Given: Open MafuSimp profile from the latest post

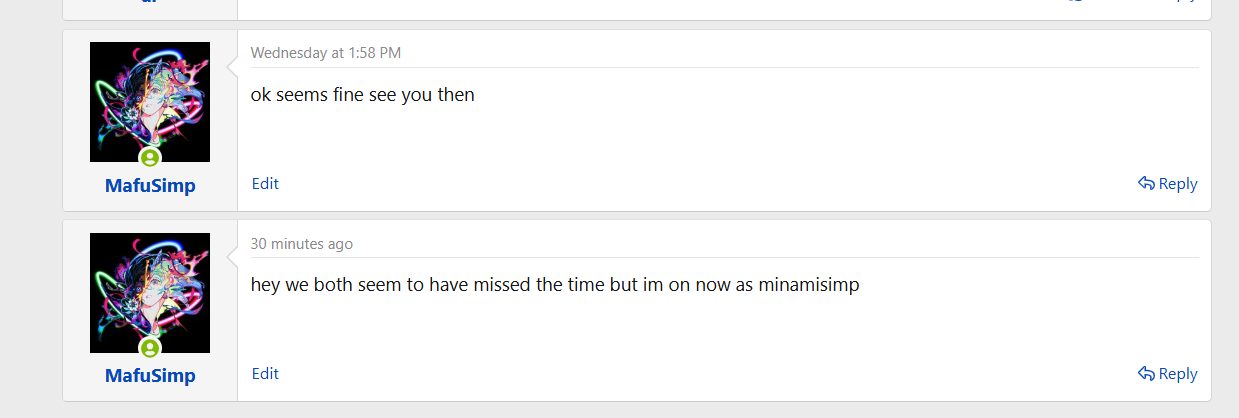Looking at the screenshot, I should point(150,376).
